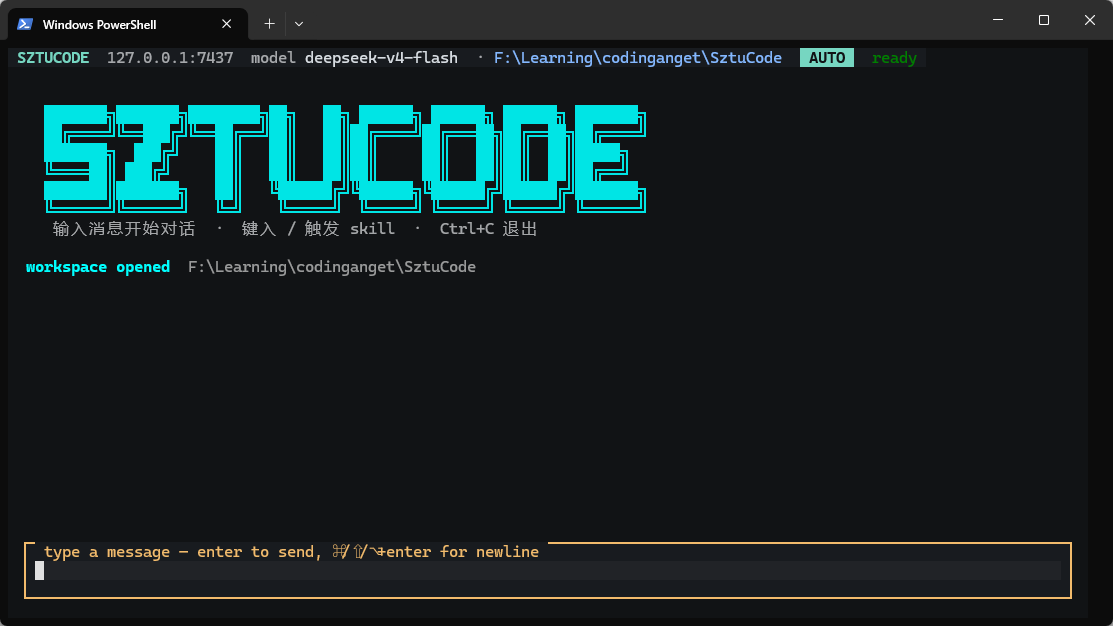
Task: Click the green ready status text
Action: (x=894, y=57)
